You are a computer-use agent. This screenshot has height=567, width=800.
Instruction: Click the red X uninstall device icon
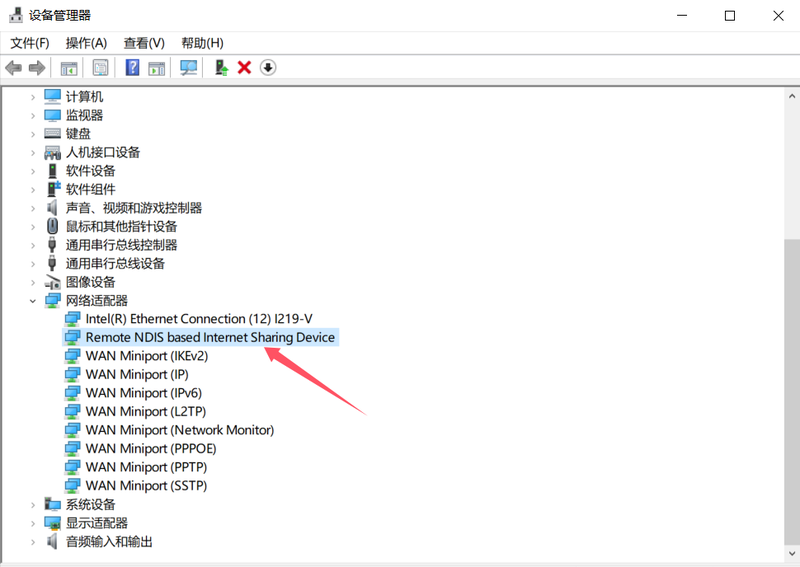coord(244,68)
